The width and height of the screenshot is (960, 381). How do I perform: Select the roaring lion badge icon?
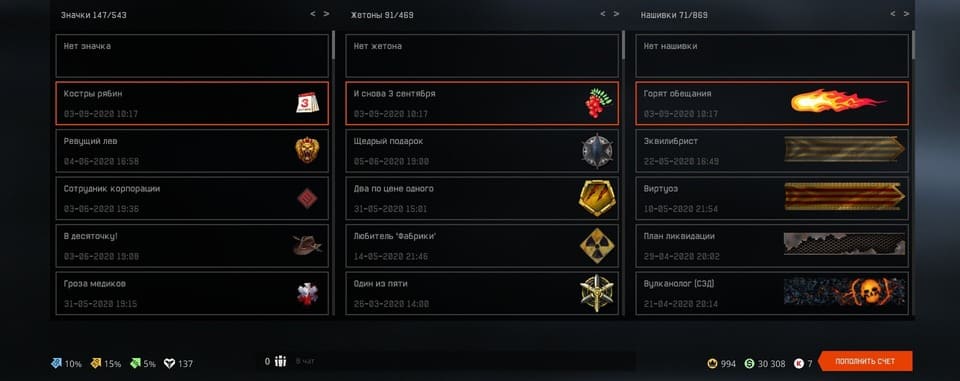coord(307,150)
